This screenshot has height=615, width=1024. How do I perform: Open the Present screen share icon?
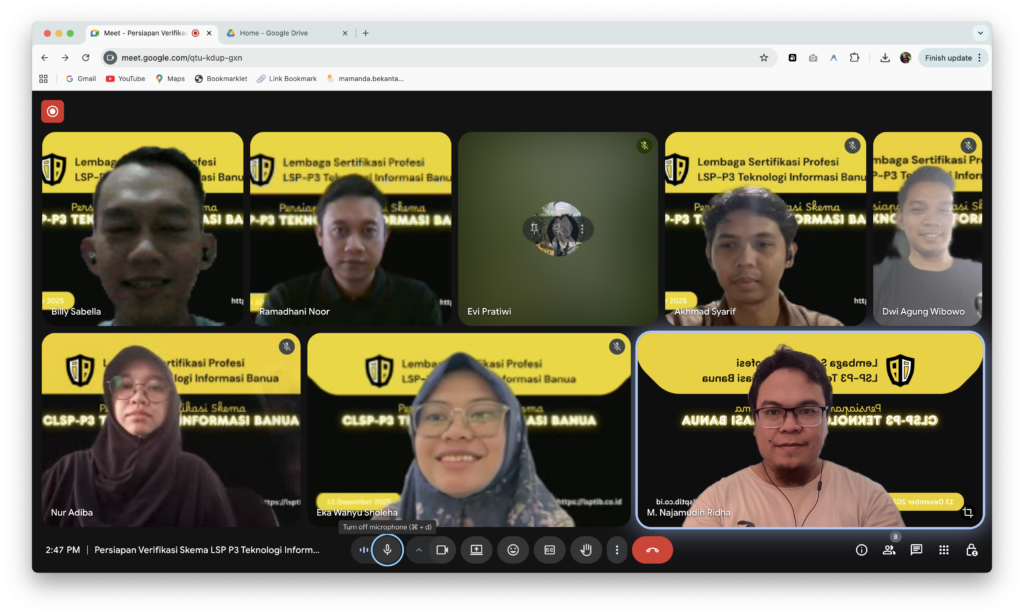(475, 549)
